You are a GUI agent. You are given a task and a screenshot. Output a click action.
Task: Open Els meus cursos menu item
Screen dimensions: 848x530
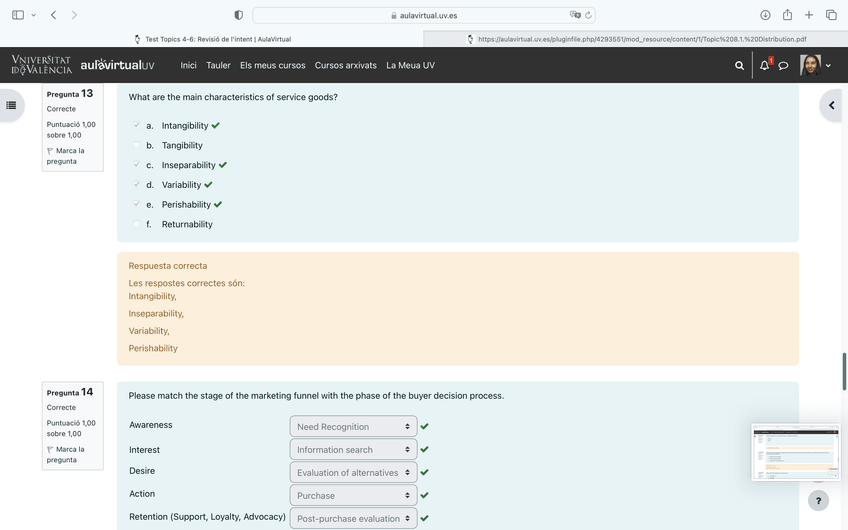(x=272, y=66)
